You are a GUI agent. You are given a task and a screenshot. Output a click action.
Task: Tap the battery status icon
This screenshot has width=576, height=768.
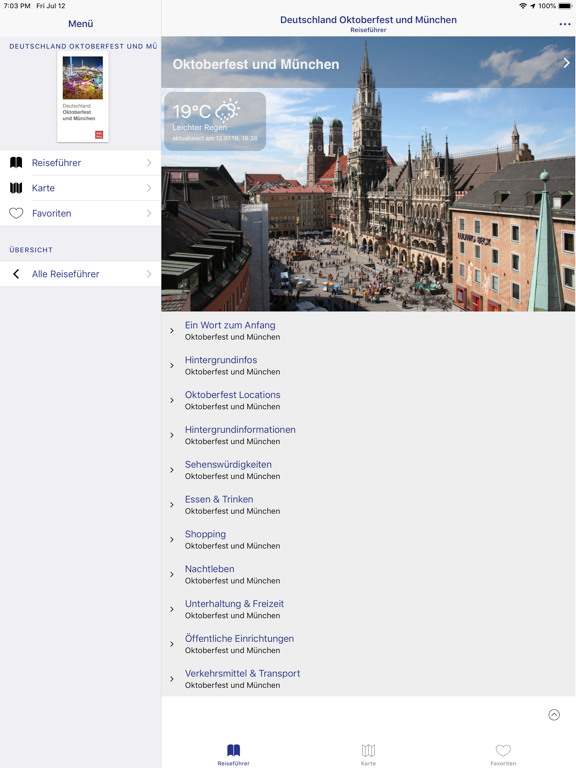pyautogui.click(x=565, y=6)
